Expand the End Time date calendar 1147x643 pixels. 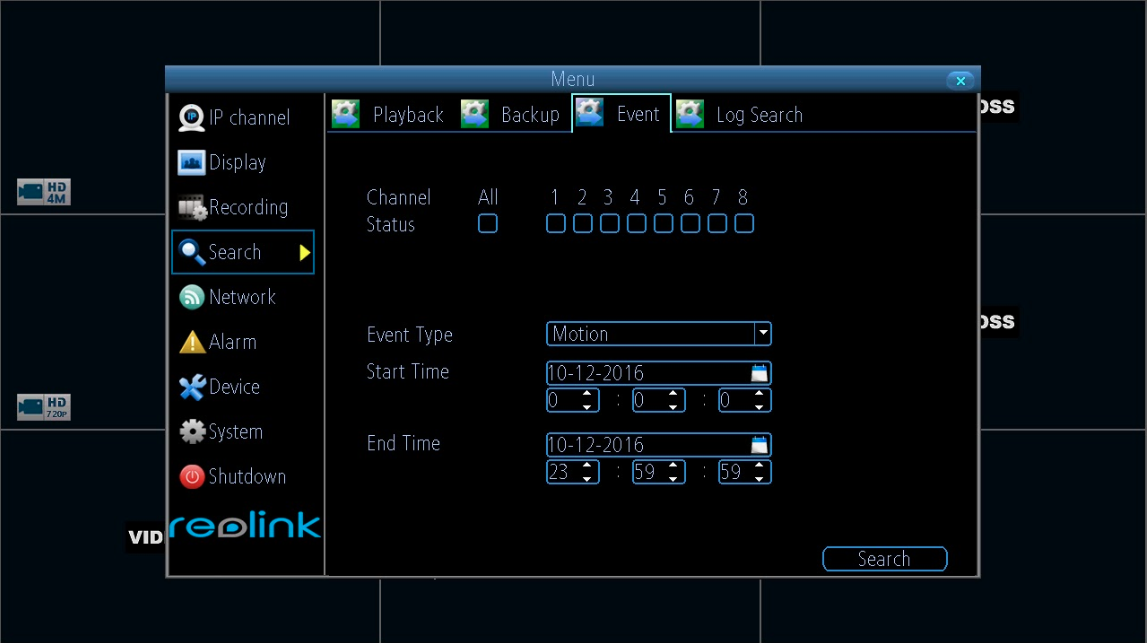click(x=760, y=444)
